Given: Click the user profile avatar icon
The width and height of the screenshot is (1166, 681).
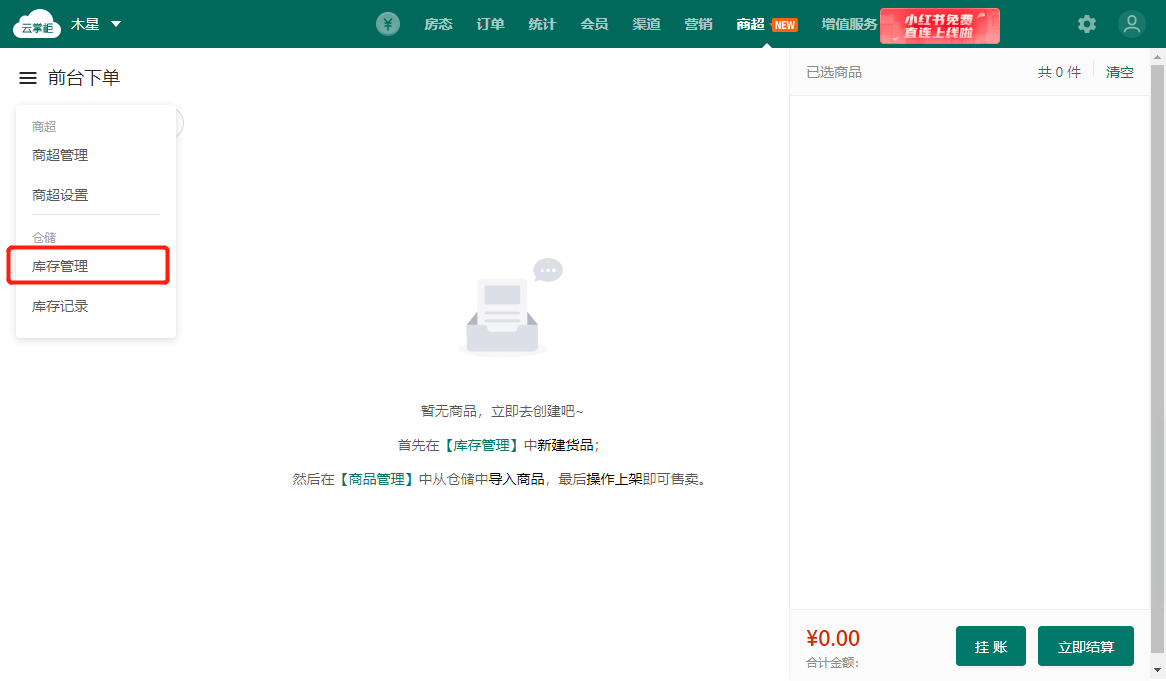Looking at the screenshot, I should click(1132, 24).
